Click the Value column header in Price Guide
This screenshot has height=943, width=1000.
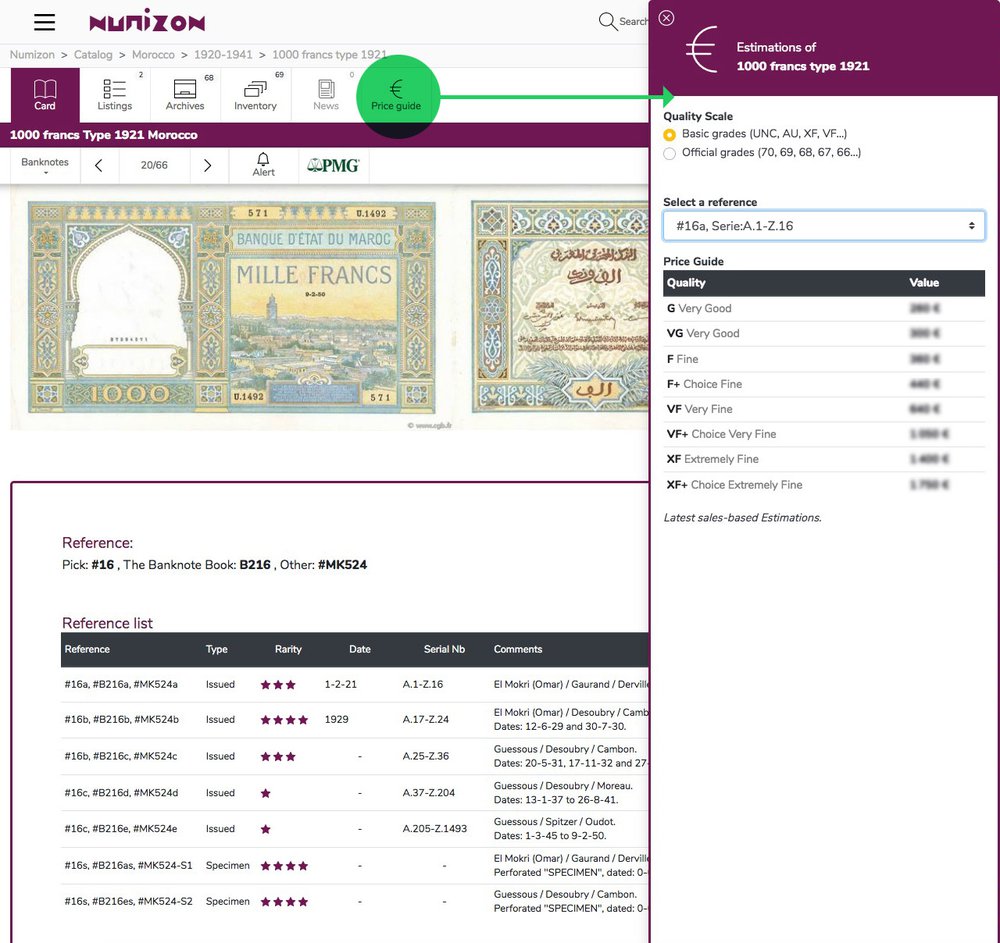pyautogui.click(x=924, y=283)
